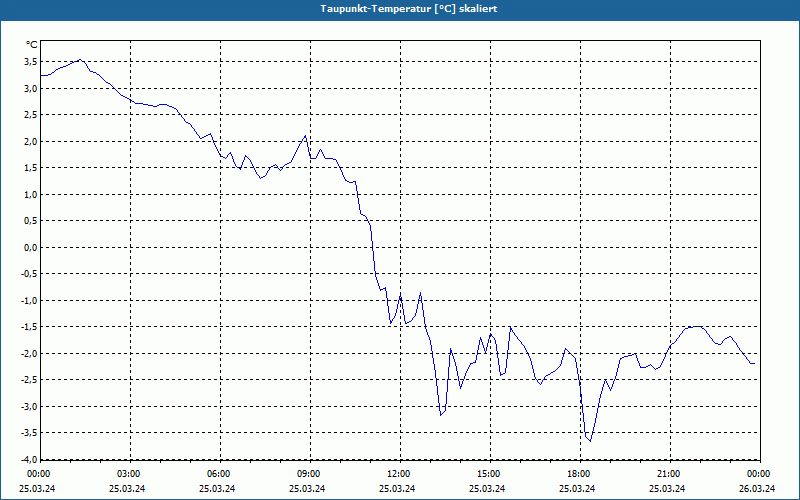Image resolution: width=800 pixels, height=500 pixels.
Task: Click the -1,0 y-axis label
Action: coord(29,301)
